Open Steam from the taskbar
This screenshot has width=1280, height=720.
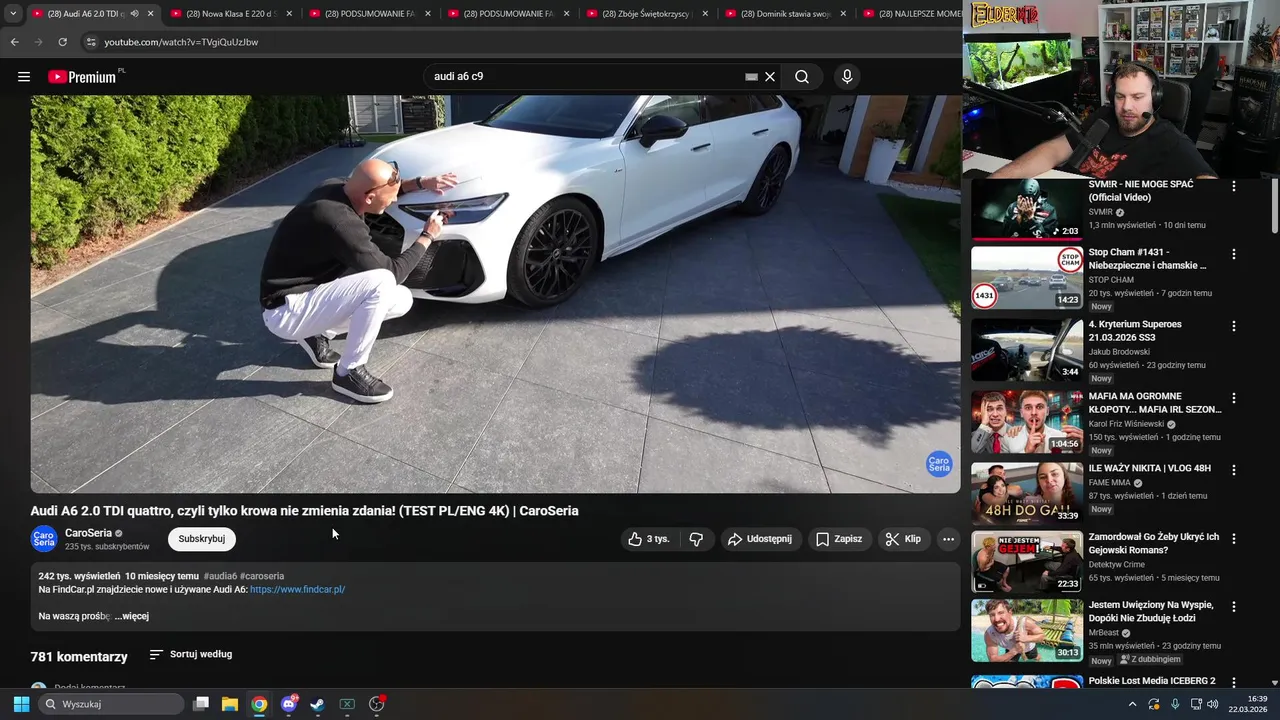tap(317, 704)
